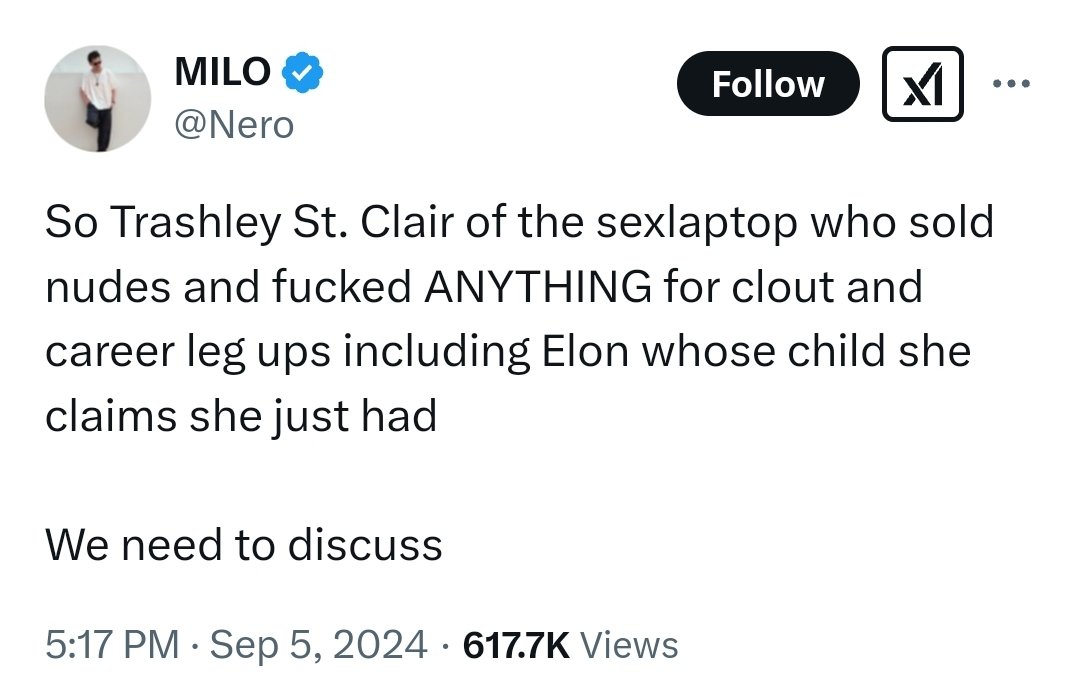Click the Views label beside the count
This screenshot has height=698, width=1079.
coord(629,644)
